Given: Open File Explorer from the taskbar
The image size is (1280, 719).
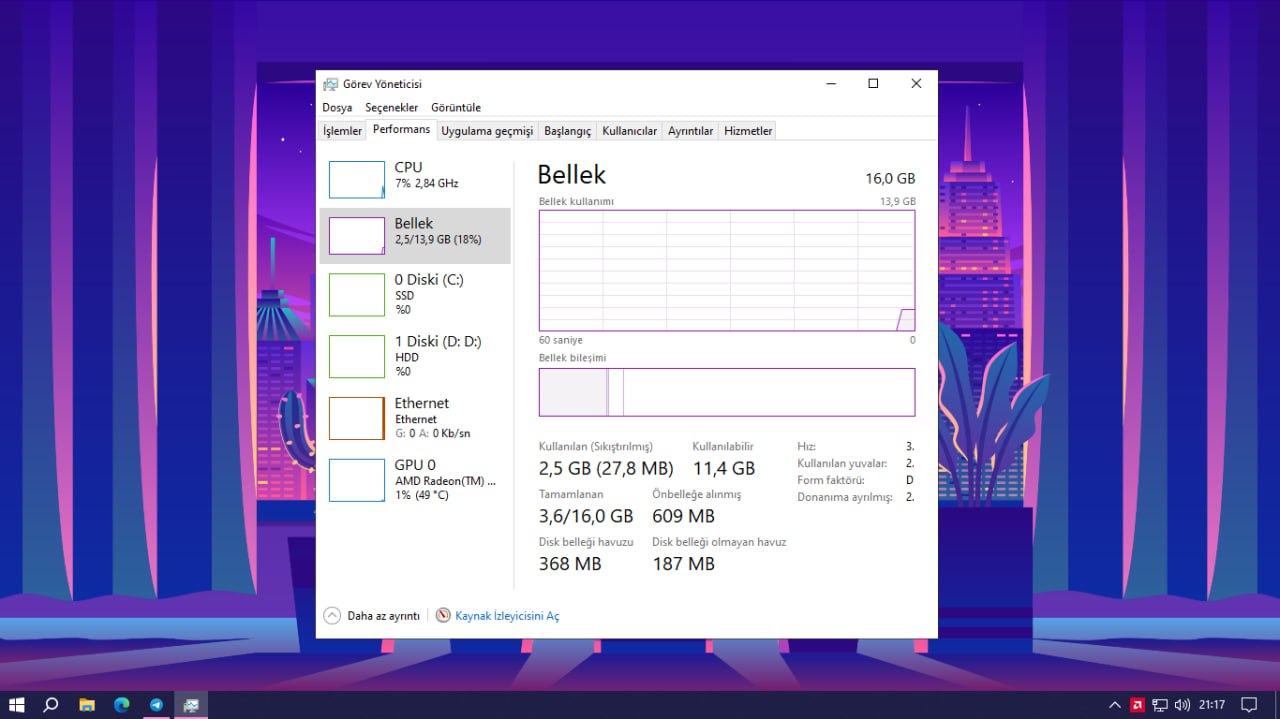Looking at the screenshot, I should [87, 705].
